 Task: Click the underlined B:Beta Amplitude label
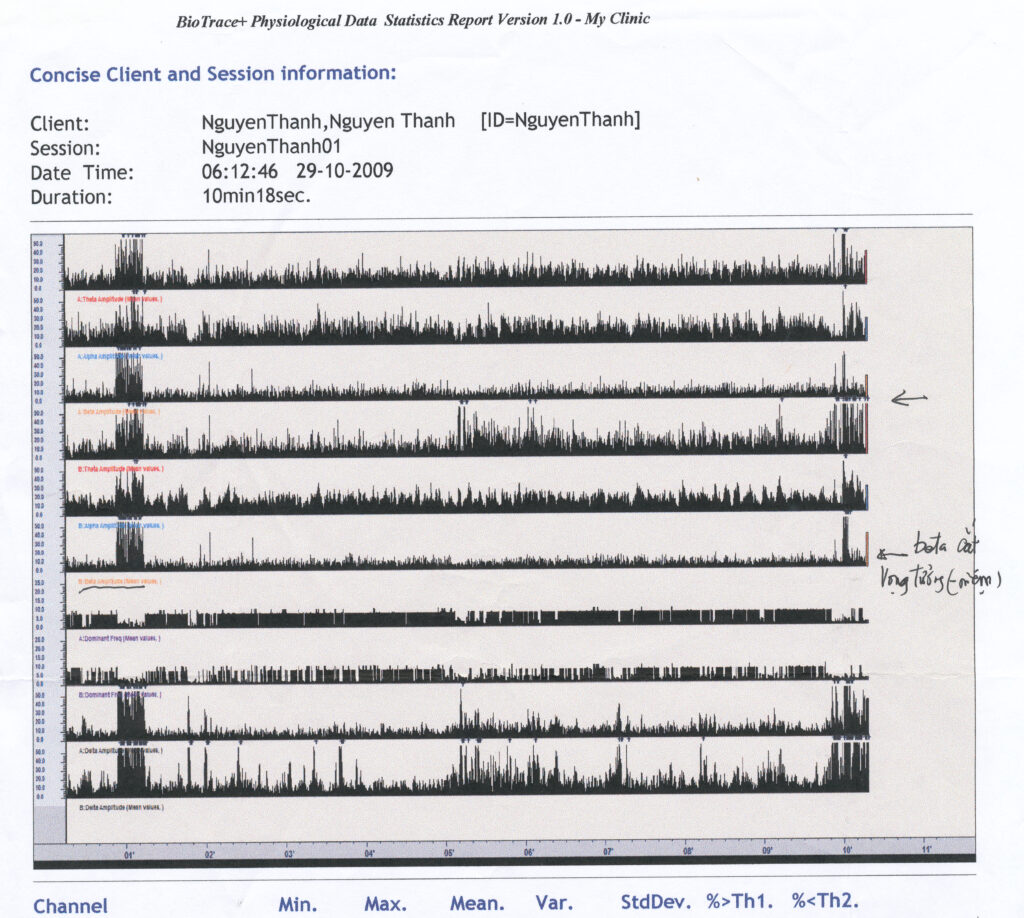click(x=119, y=581)
